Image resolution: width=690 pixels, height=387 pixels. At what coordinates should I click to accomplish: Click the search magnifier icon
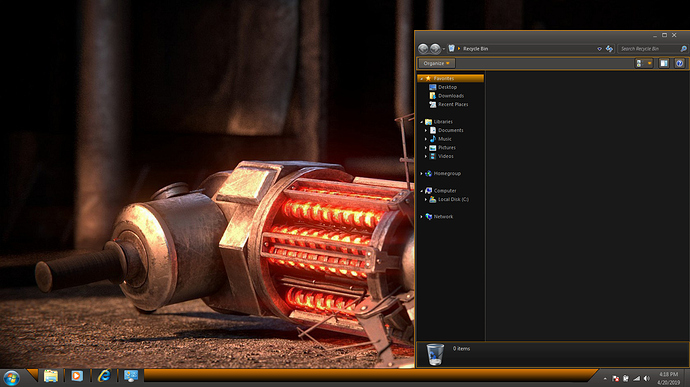(x=683, y=49)
